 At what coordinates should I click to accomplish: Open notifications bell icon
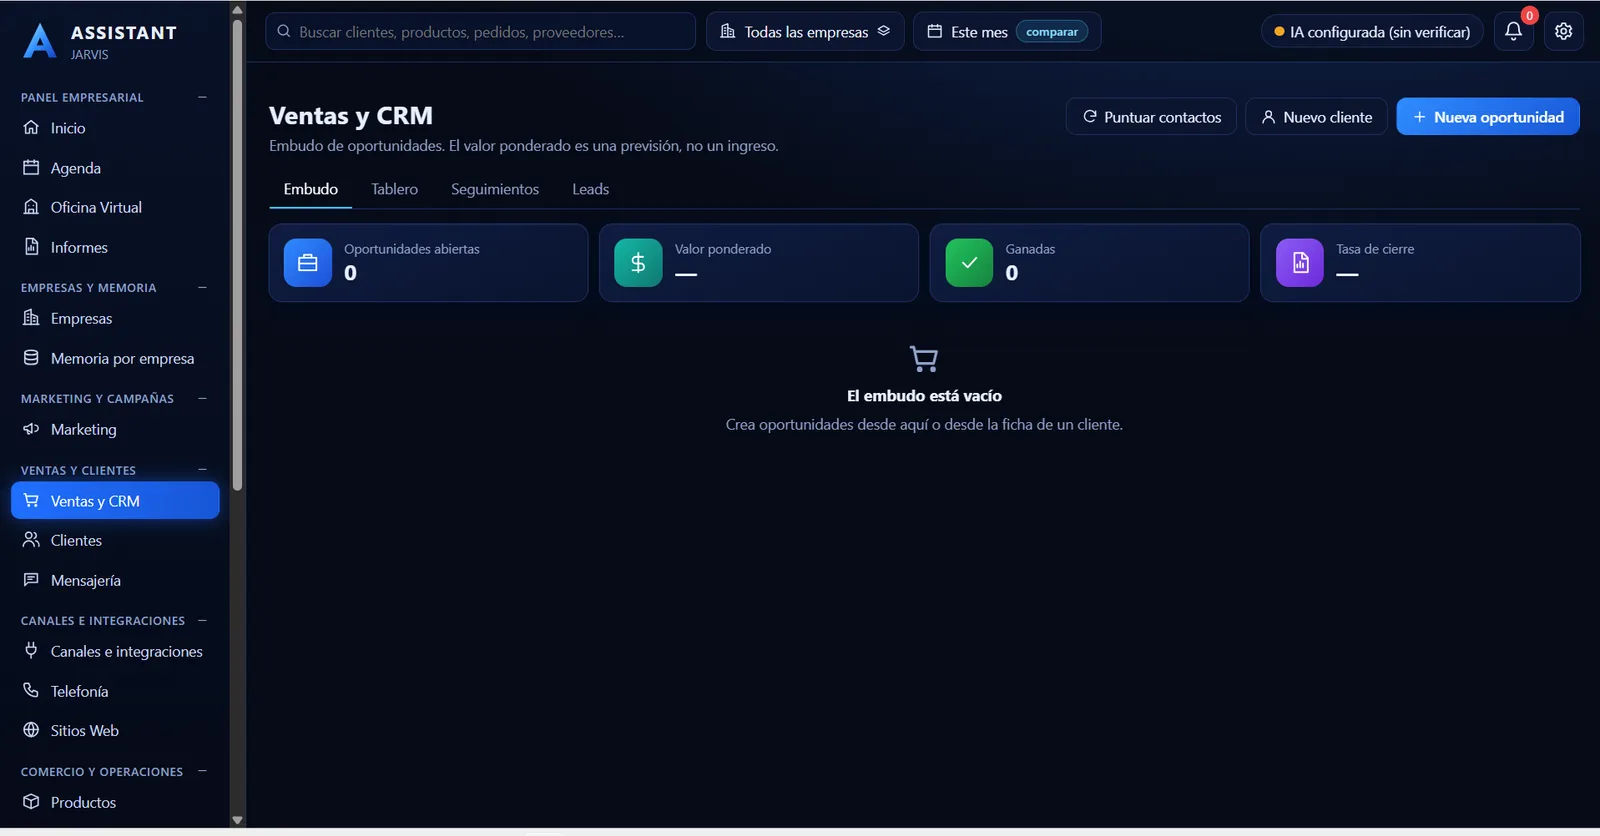pyautogui.click(x=1513, y=31)
